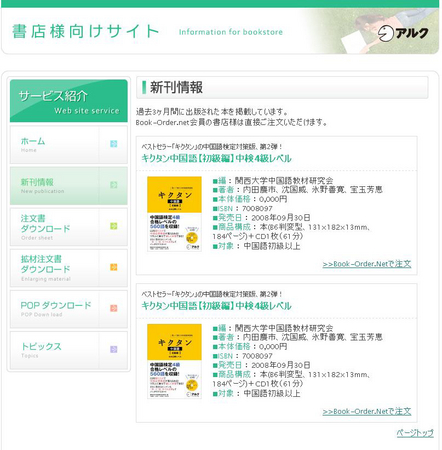
Task: Click the second キクタン中国語【初級編】 title link
Action: (216, 306)
